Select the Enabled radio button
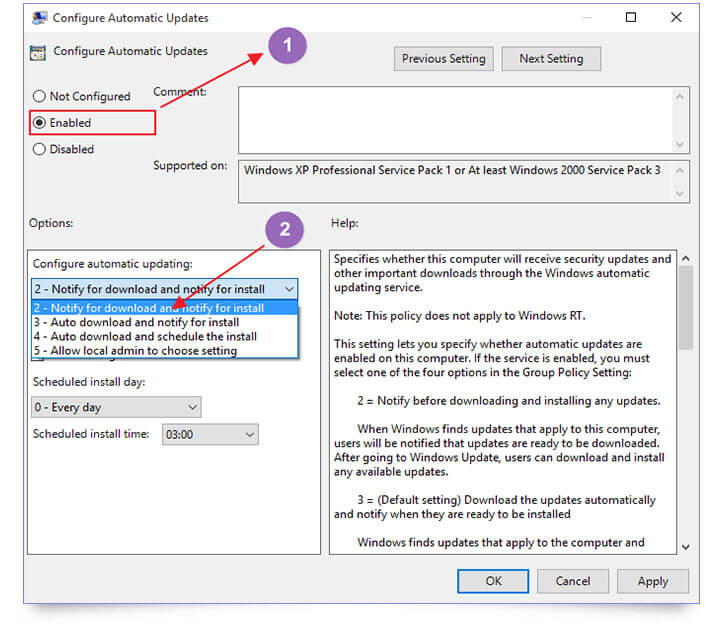 (x=39, y=122)
